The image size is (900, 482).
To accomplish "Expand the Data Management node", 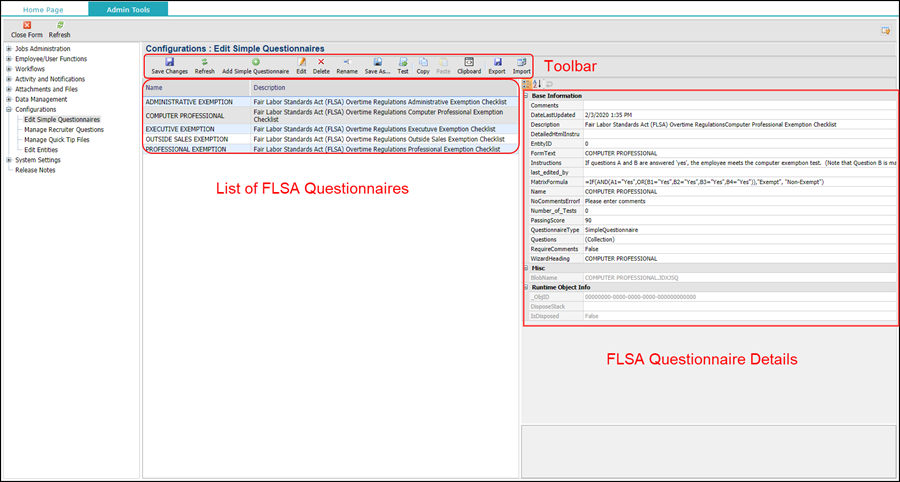I will pyautogui.click(x=9, y=99).
